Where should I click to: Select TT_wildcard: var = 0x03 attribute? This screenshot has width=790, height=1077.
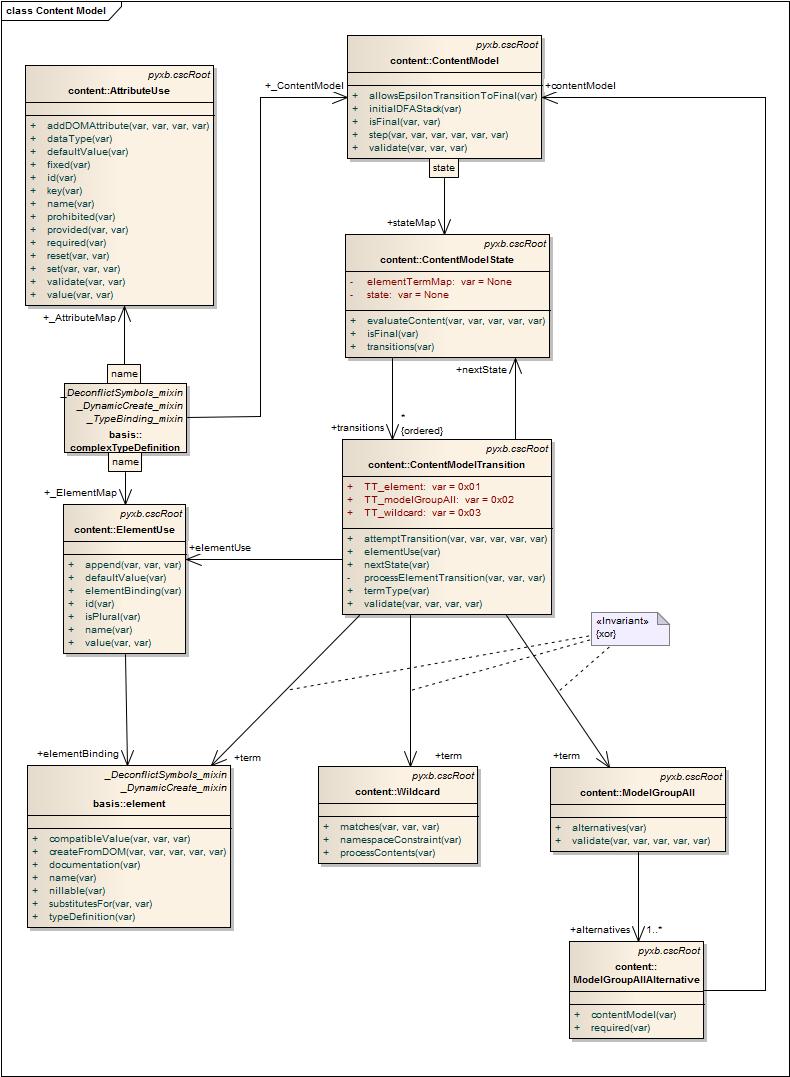coord(422,512)
